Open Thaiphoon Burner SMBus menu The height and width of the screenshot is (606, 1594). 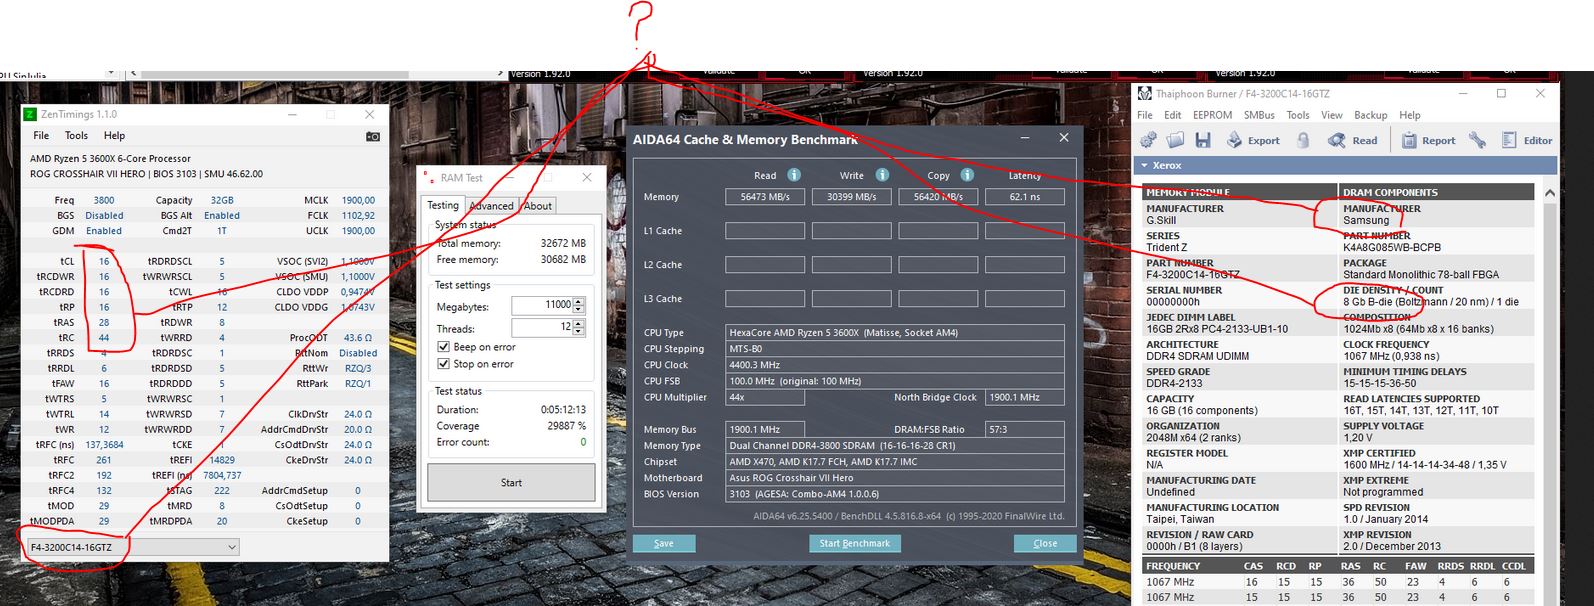pyautogui.click(x=1259, y=115)
